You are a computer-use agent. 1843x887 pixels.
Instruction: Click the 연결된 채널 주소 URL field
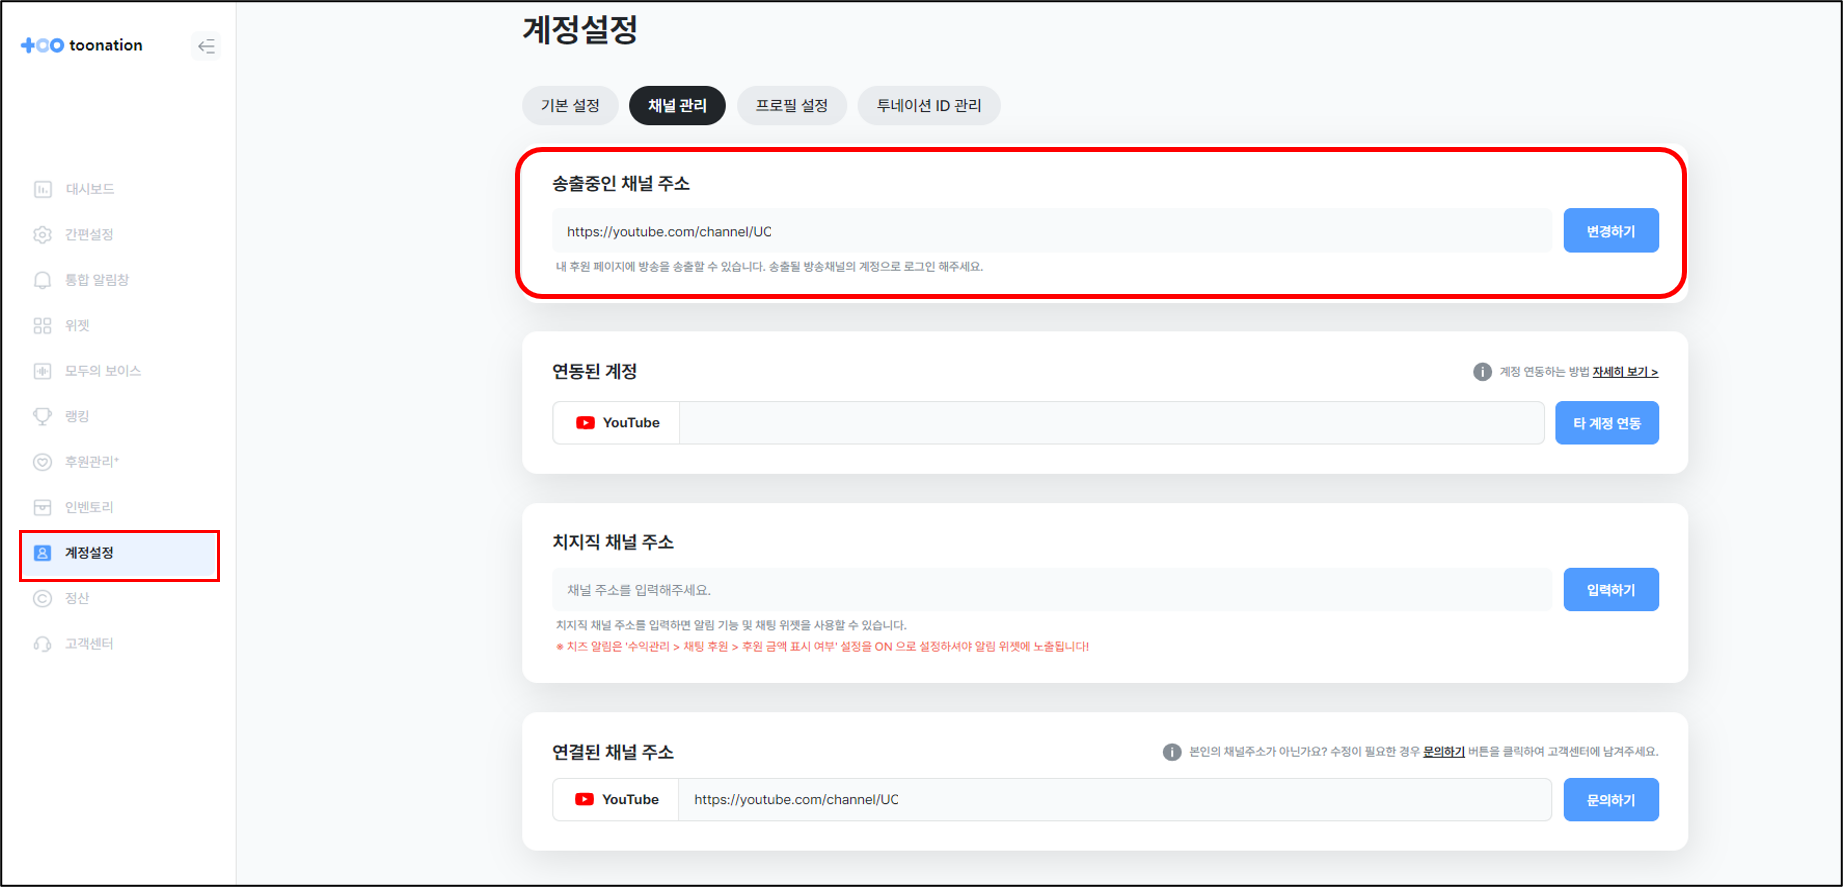tap(1115, 800)
